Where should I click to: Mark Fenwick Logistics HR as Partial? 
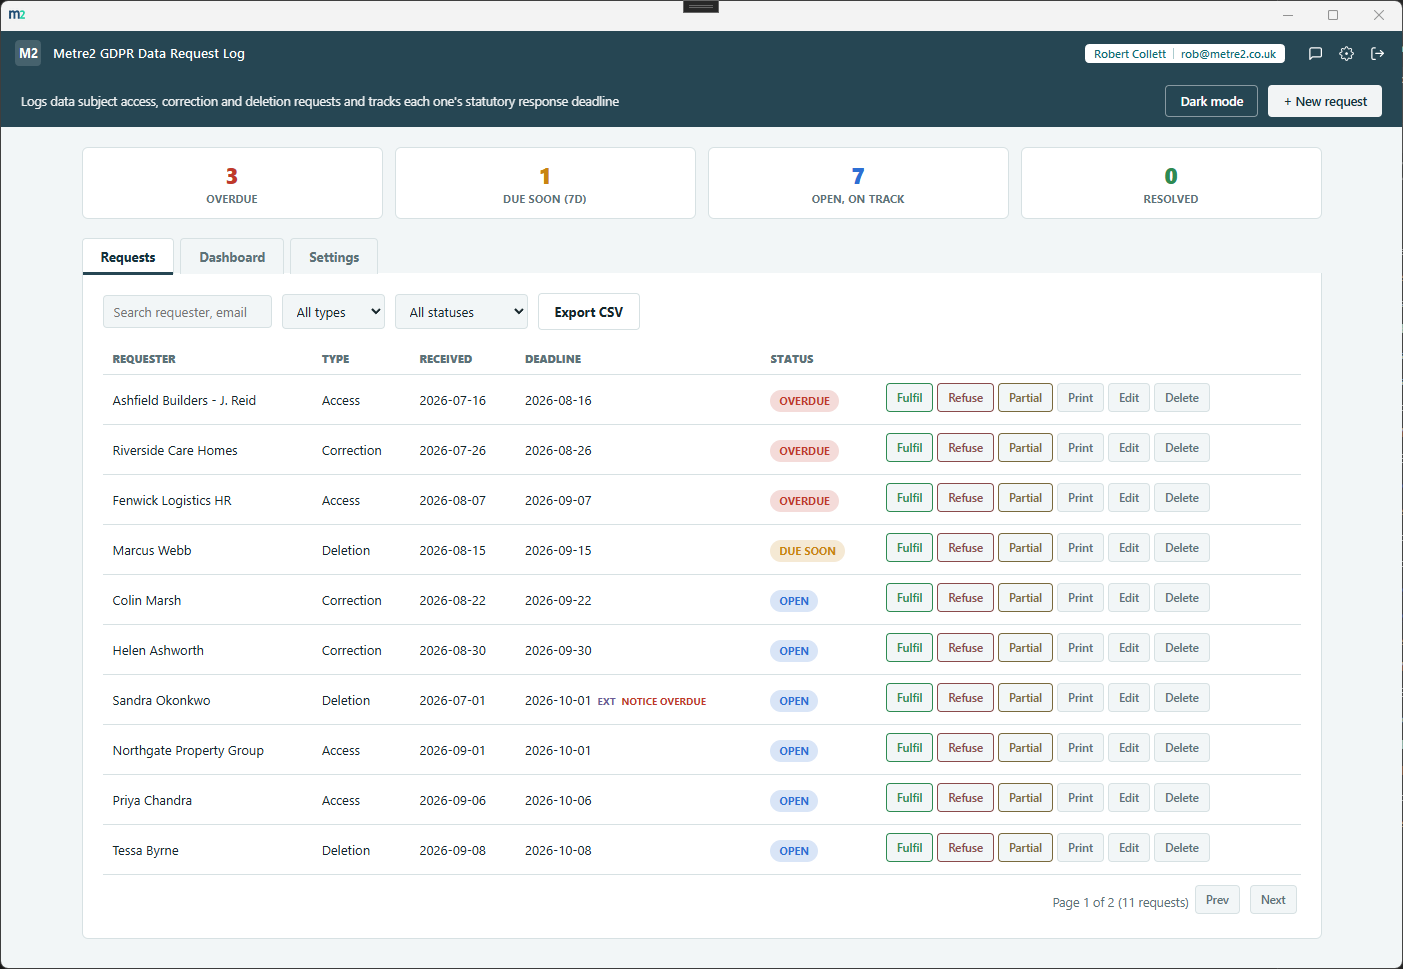(1025, 498)
